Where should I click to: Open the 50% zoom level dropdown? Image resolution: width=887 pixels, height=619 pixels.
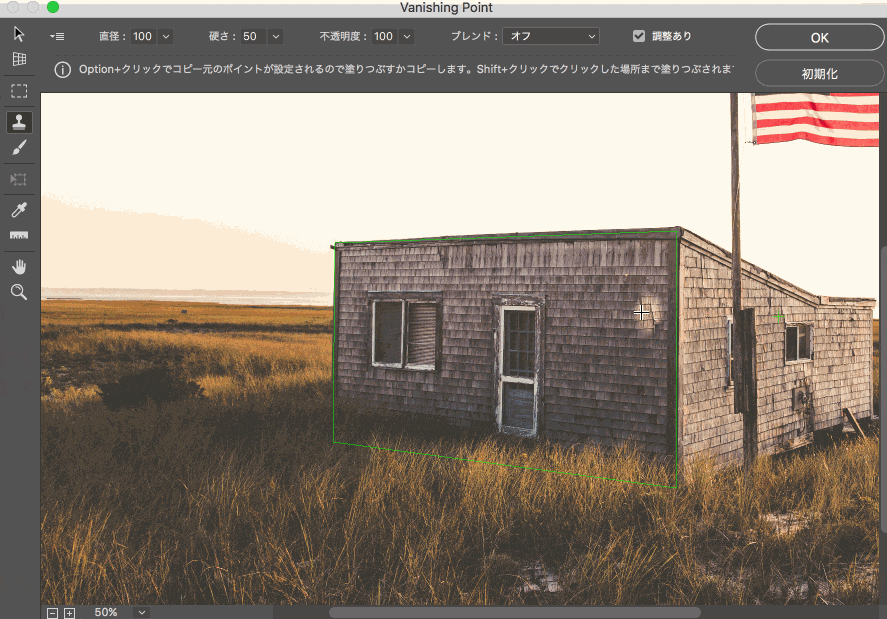[142, 613]
